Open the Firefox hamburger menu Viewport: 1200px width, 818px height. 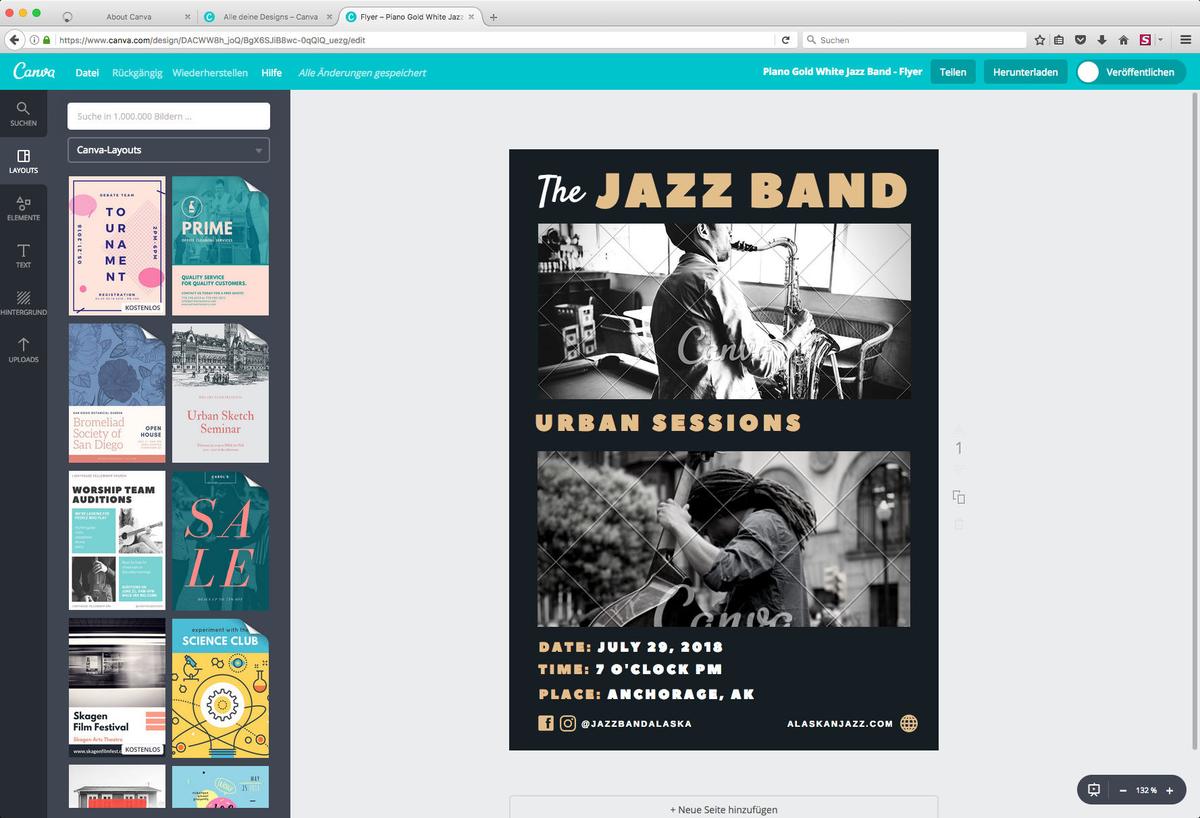click(x=1185, y=40)
